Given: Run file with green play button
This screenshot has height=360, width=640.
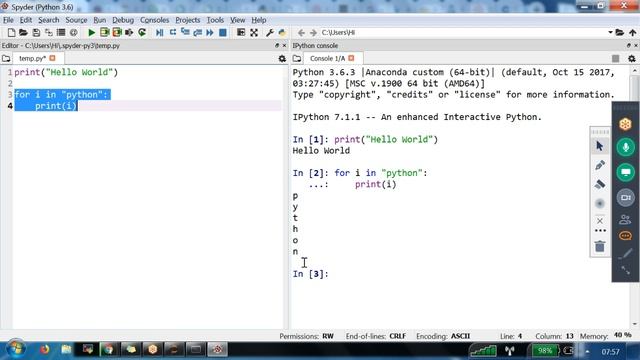Looking at the screenshot, I should [91, 33].
